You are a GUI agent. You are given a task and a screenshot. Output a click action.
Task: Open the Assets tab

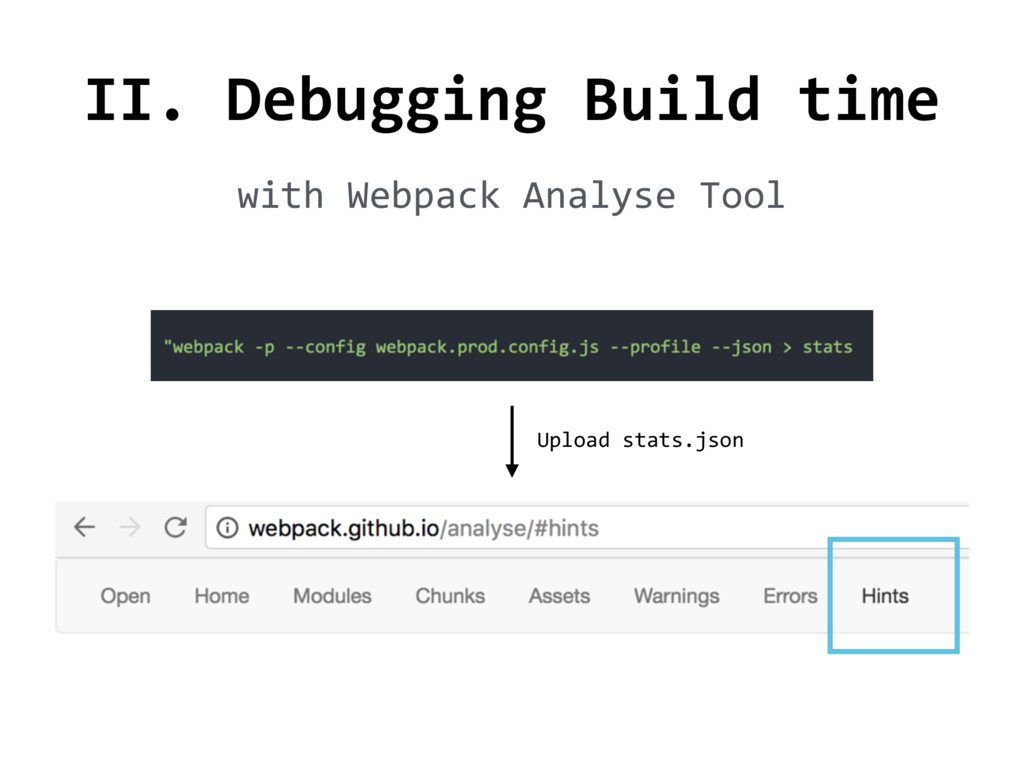pyautogui.click(x=559, y=596)
